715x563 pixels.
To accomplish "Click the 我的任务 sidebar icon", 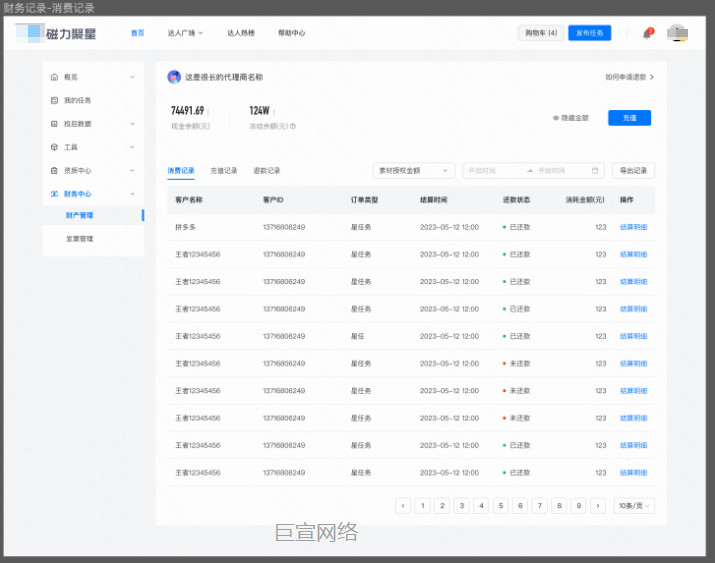I will click(x=54, y=100).
